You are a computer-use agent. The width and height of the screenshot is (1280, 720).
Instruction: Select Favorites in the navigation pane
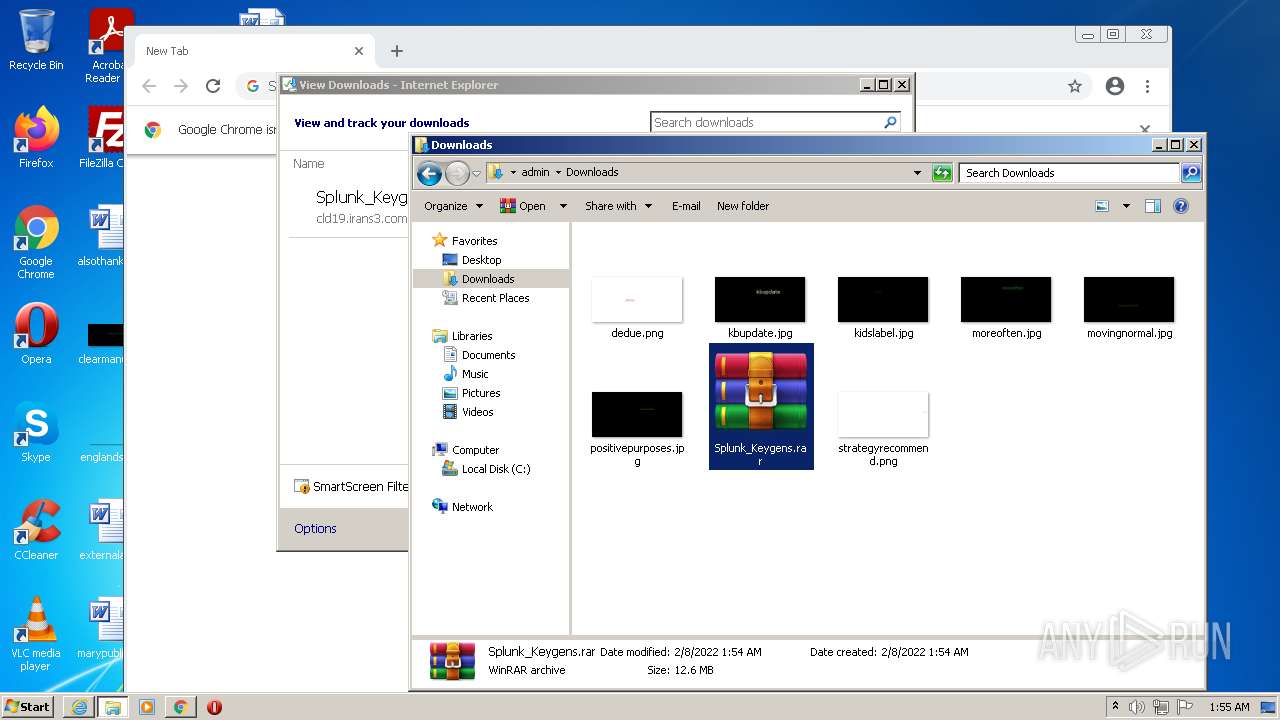465,241
